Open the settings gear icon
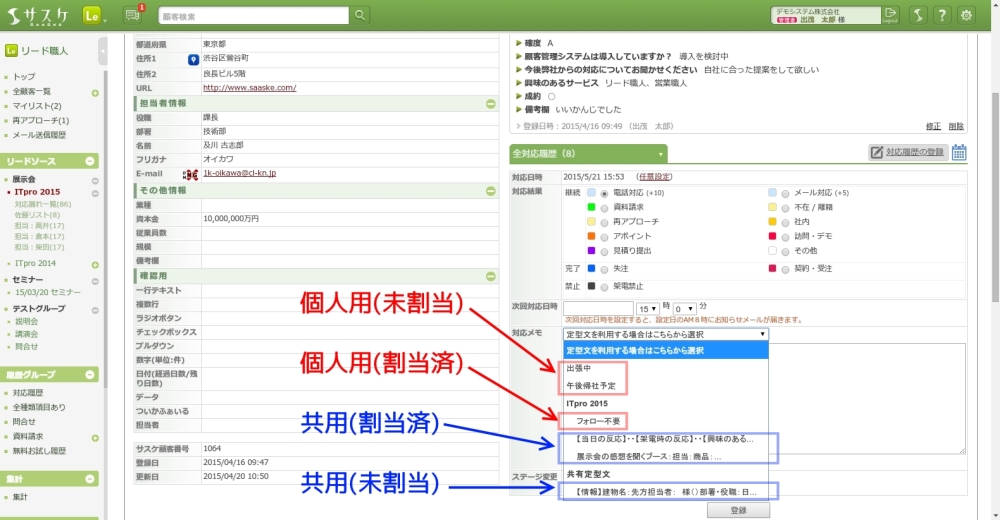This screenshot has width=1000, height=520. point(966,15)
